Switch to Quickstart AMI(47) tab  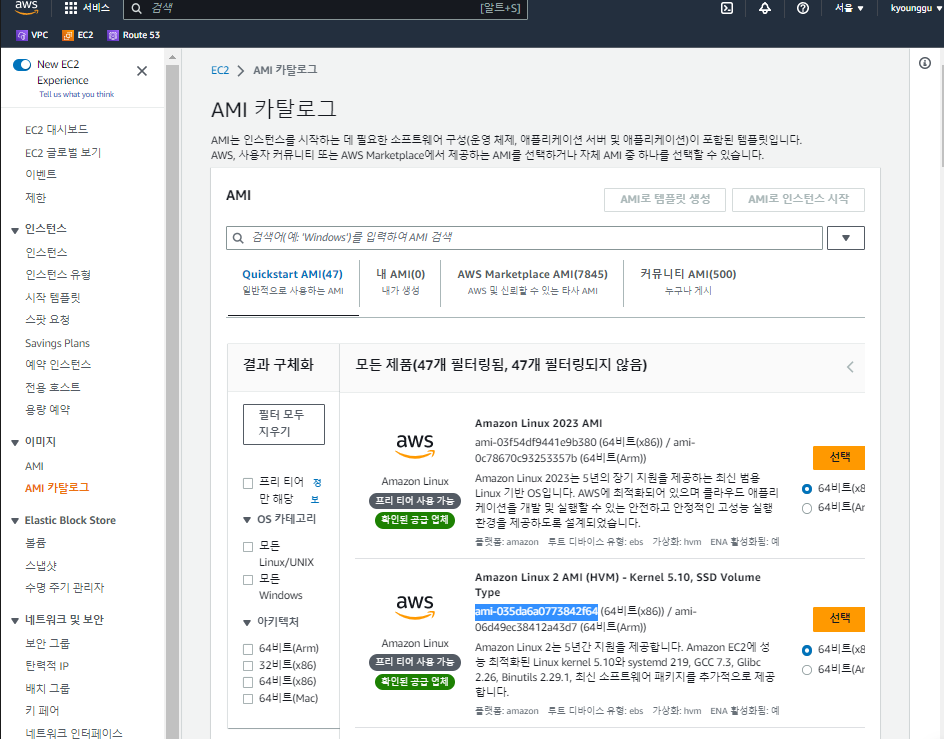(x=293, y=282)
